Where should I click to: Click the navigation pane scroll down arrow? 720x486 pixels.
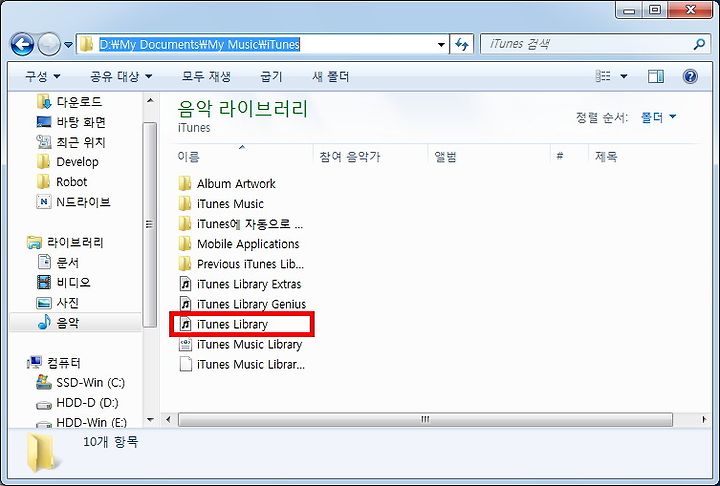coord(150,419)
